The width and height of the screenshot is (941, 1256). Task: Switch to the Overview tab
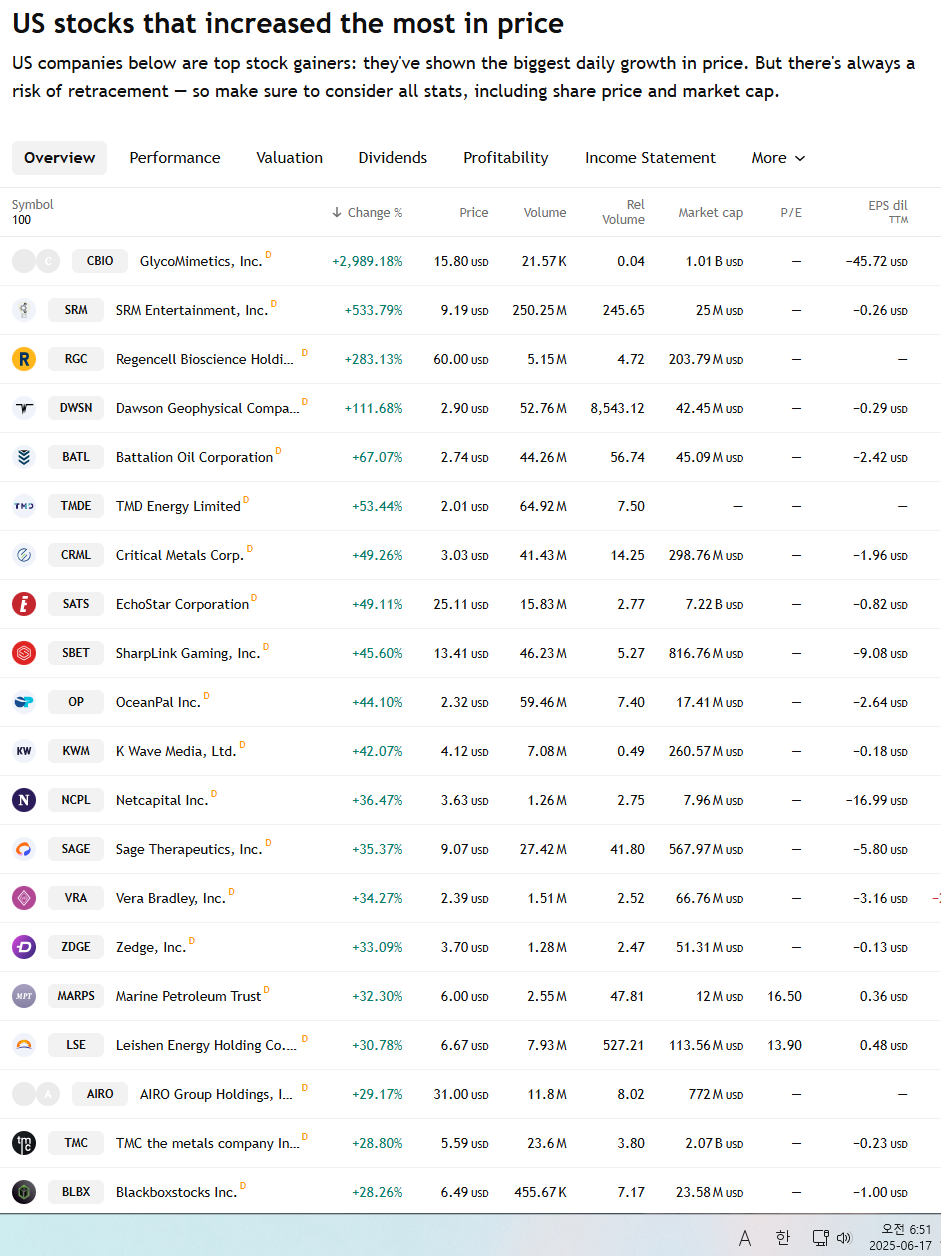click(60, 158)
